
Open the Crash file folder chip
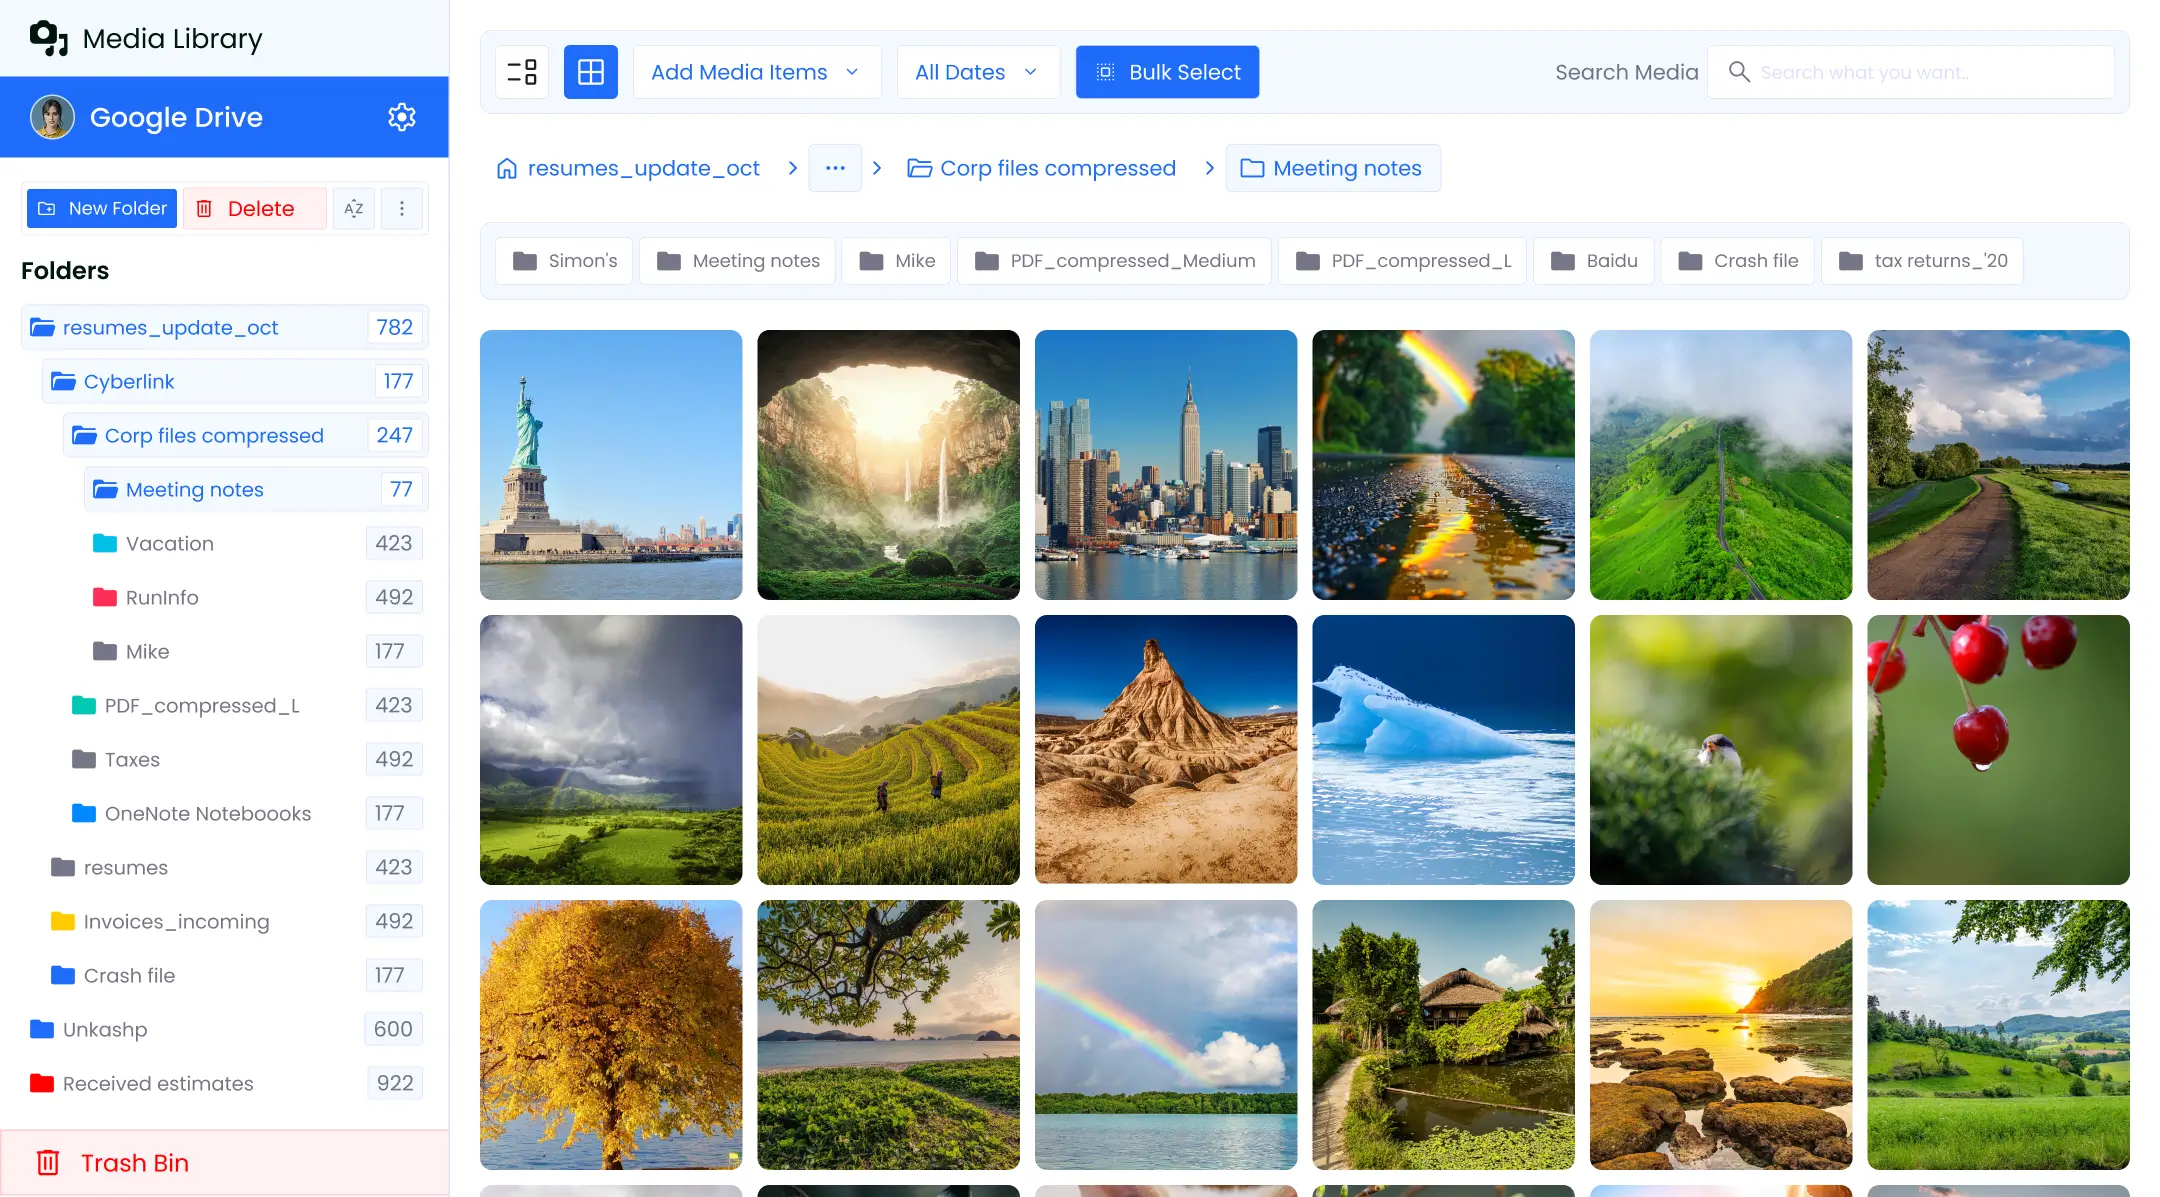tap(1738, 261)
